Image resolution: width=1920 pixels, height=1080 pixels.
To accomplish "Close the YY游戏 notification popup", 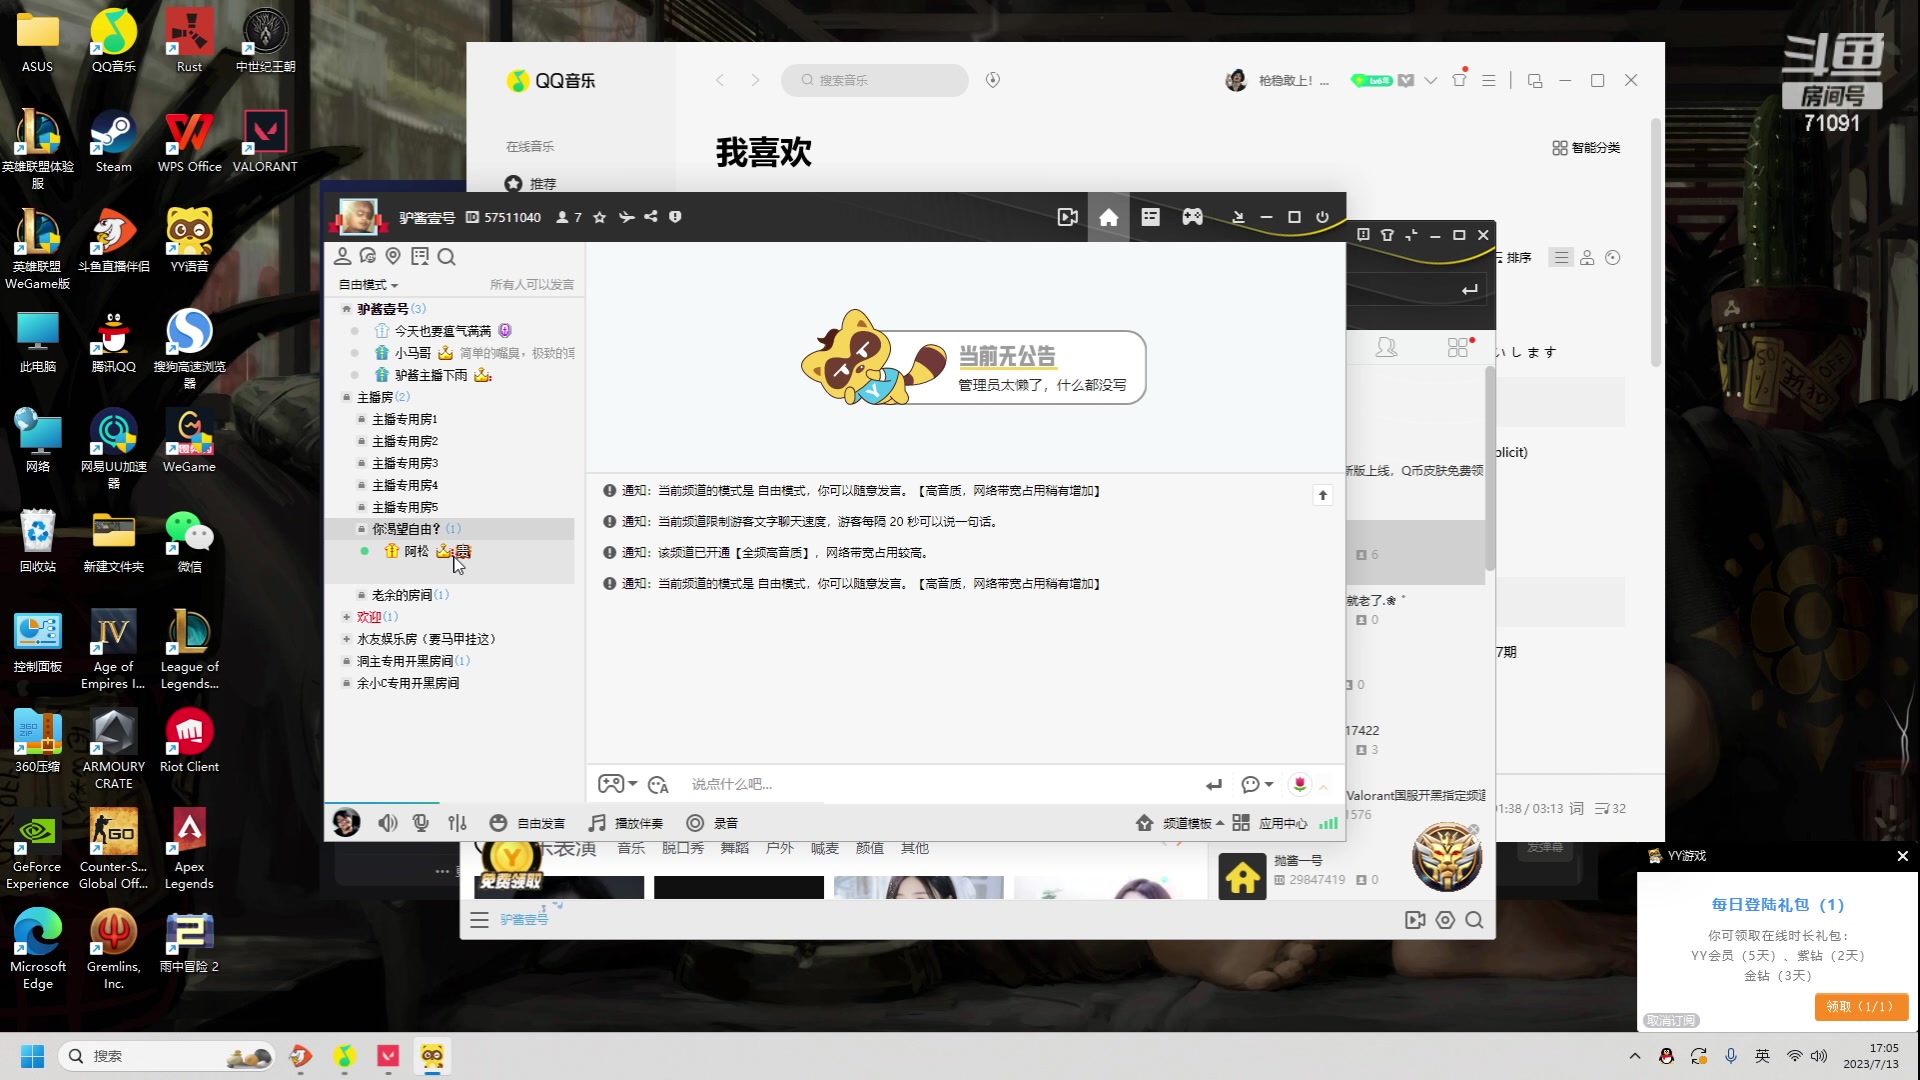I will [1902, 856].
